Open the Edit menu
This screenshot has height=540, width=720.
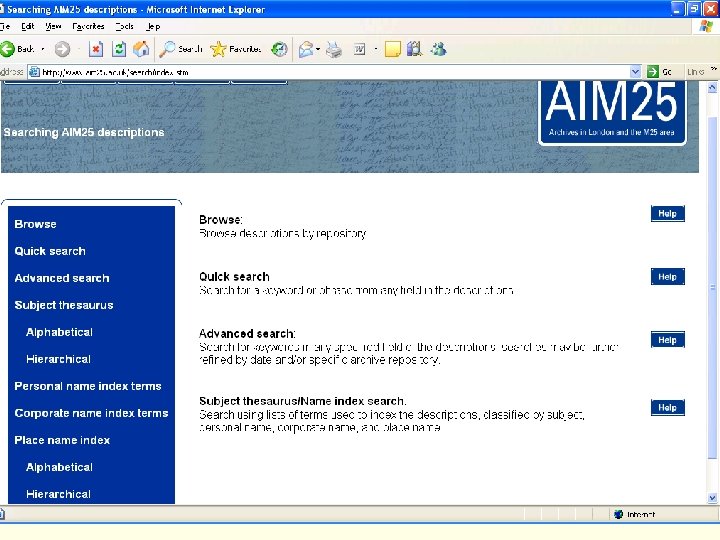click(28, 26)
